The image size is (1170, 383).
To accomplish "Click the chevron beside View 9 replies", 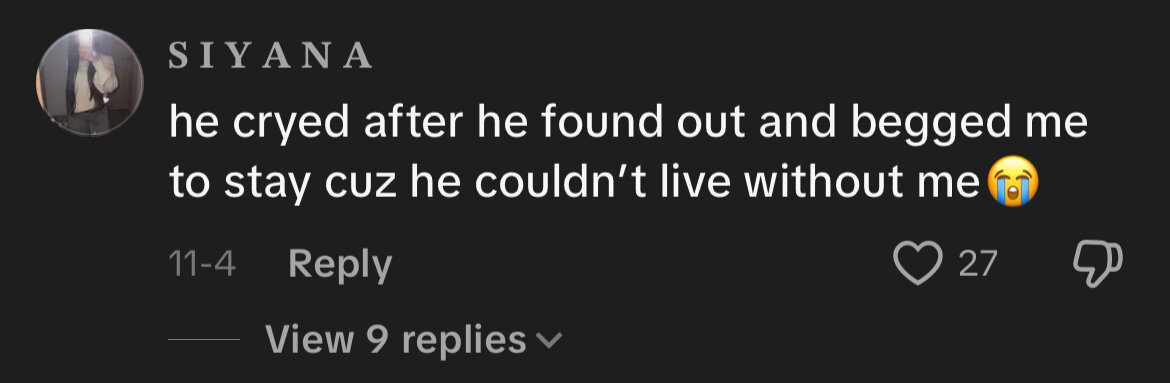I will (548, 341).
